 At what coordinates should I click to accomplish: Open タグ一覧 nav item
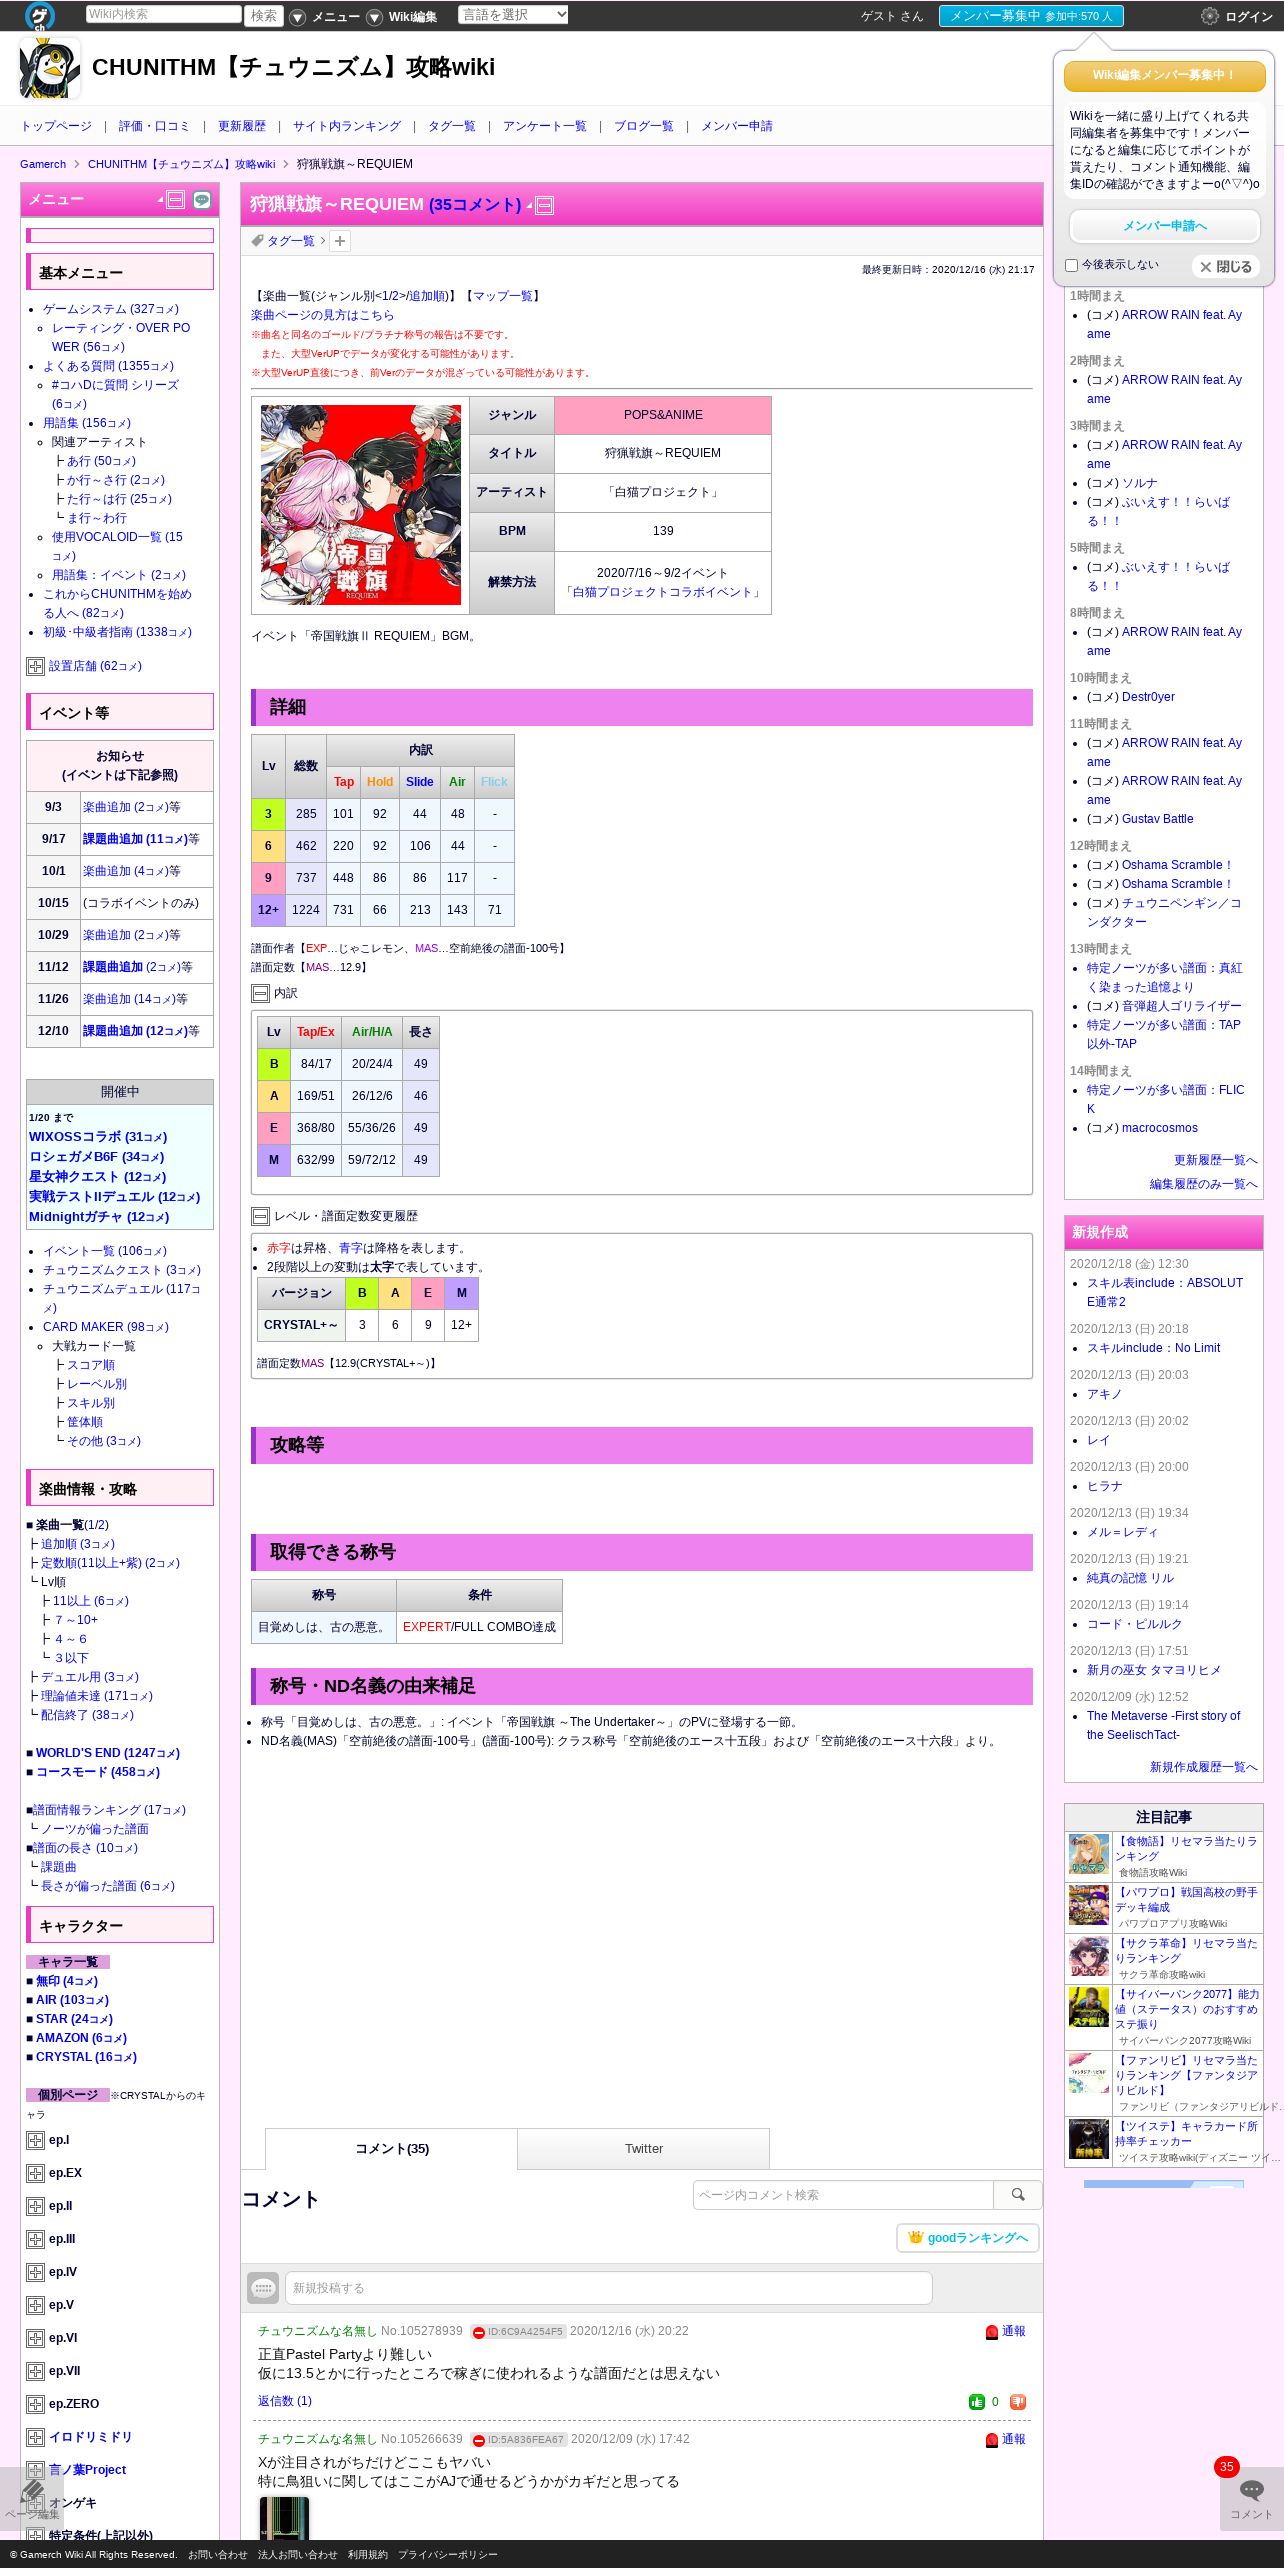[x=452, y=126]
